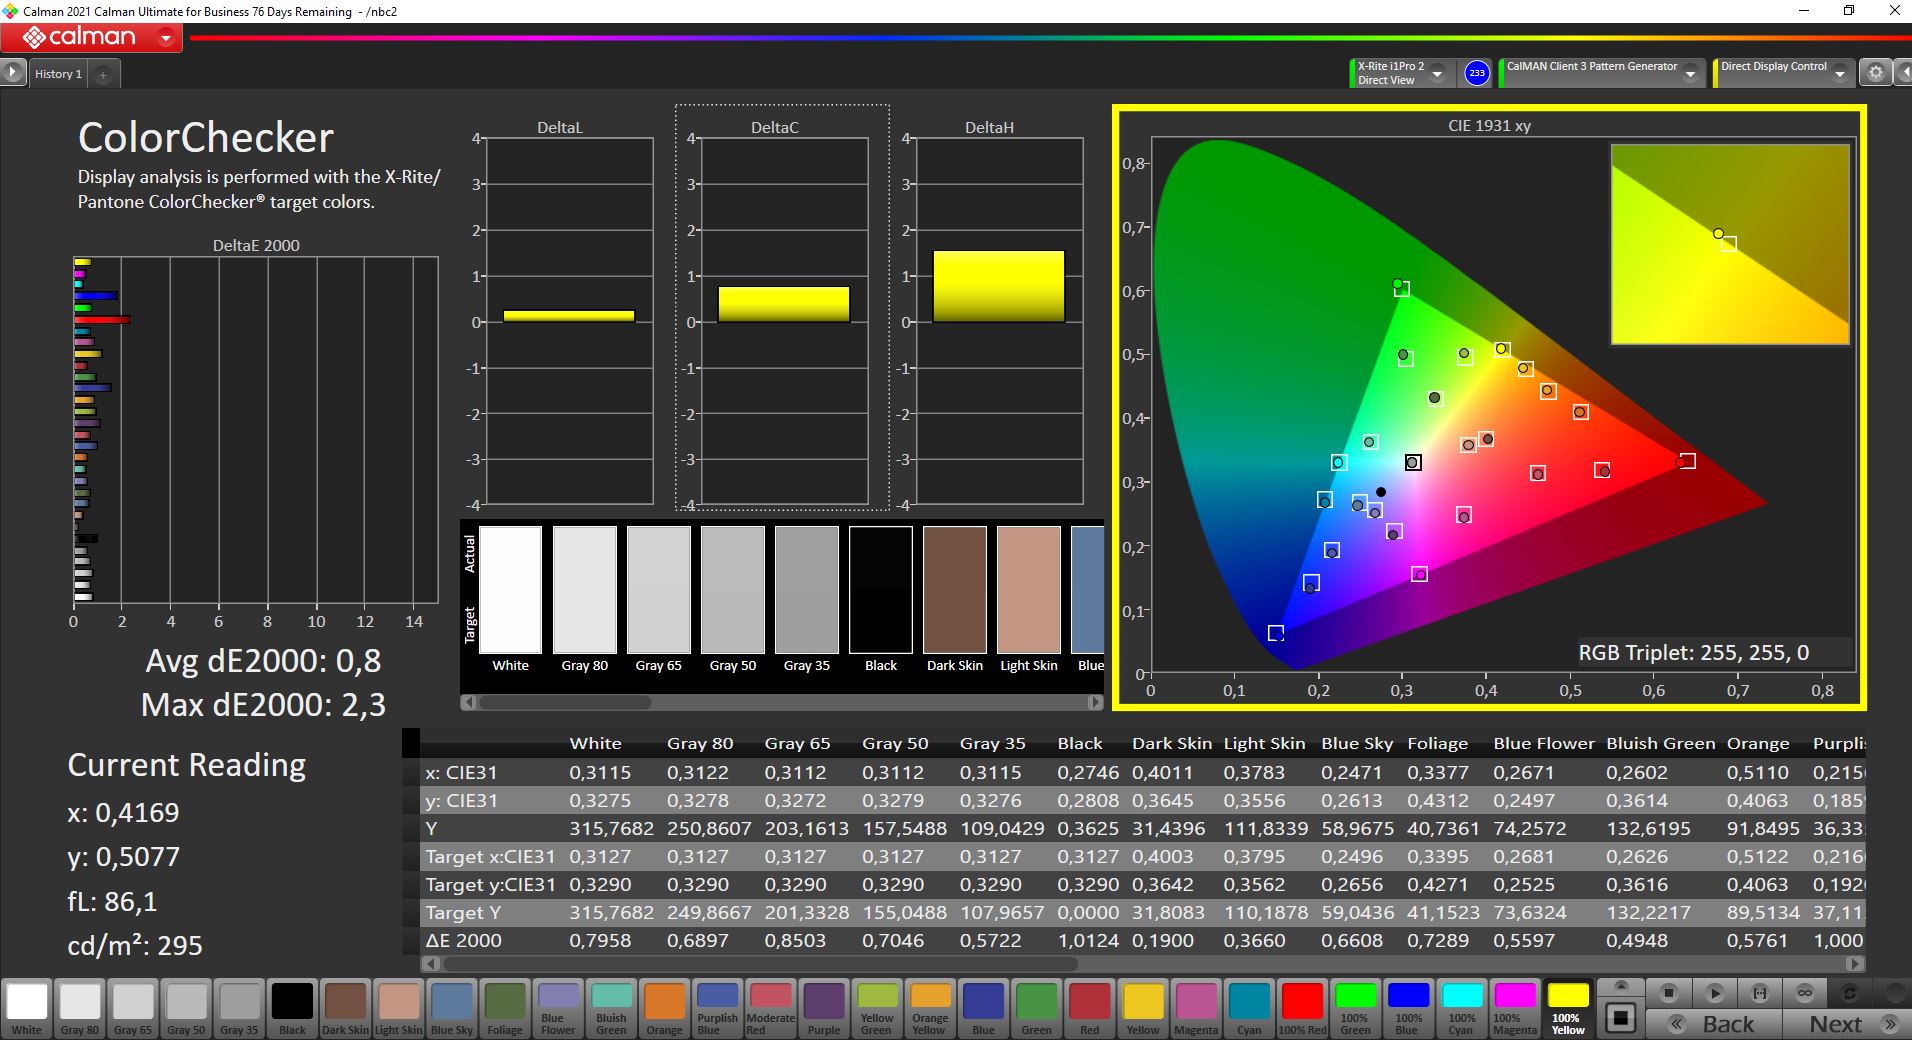Open the Pattern Generator source dropdown
The height and width of the screenshot is (1040, 1912).
[1690, 74]
